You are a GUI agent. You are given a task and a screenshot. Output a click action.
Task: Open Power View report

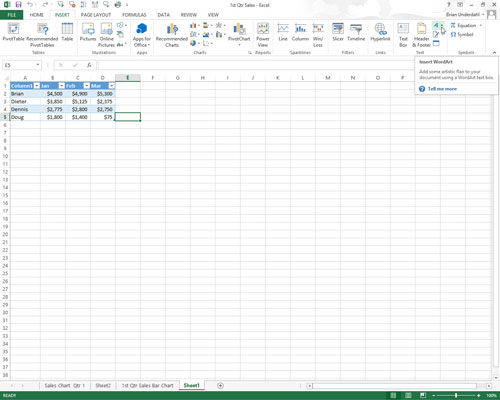pos(263,35)
